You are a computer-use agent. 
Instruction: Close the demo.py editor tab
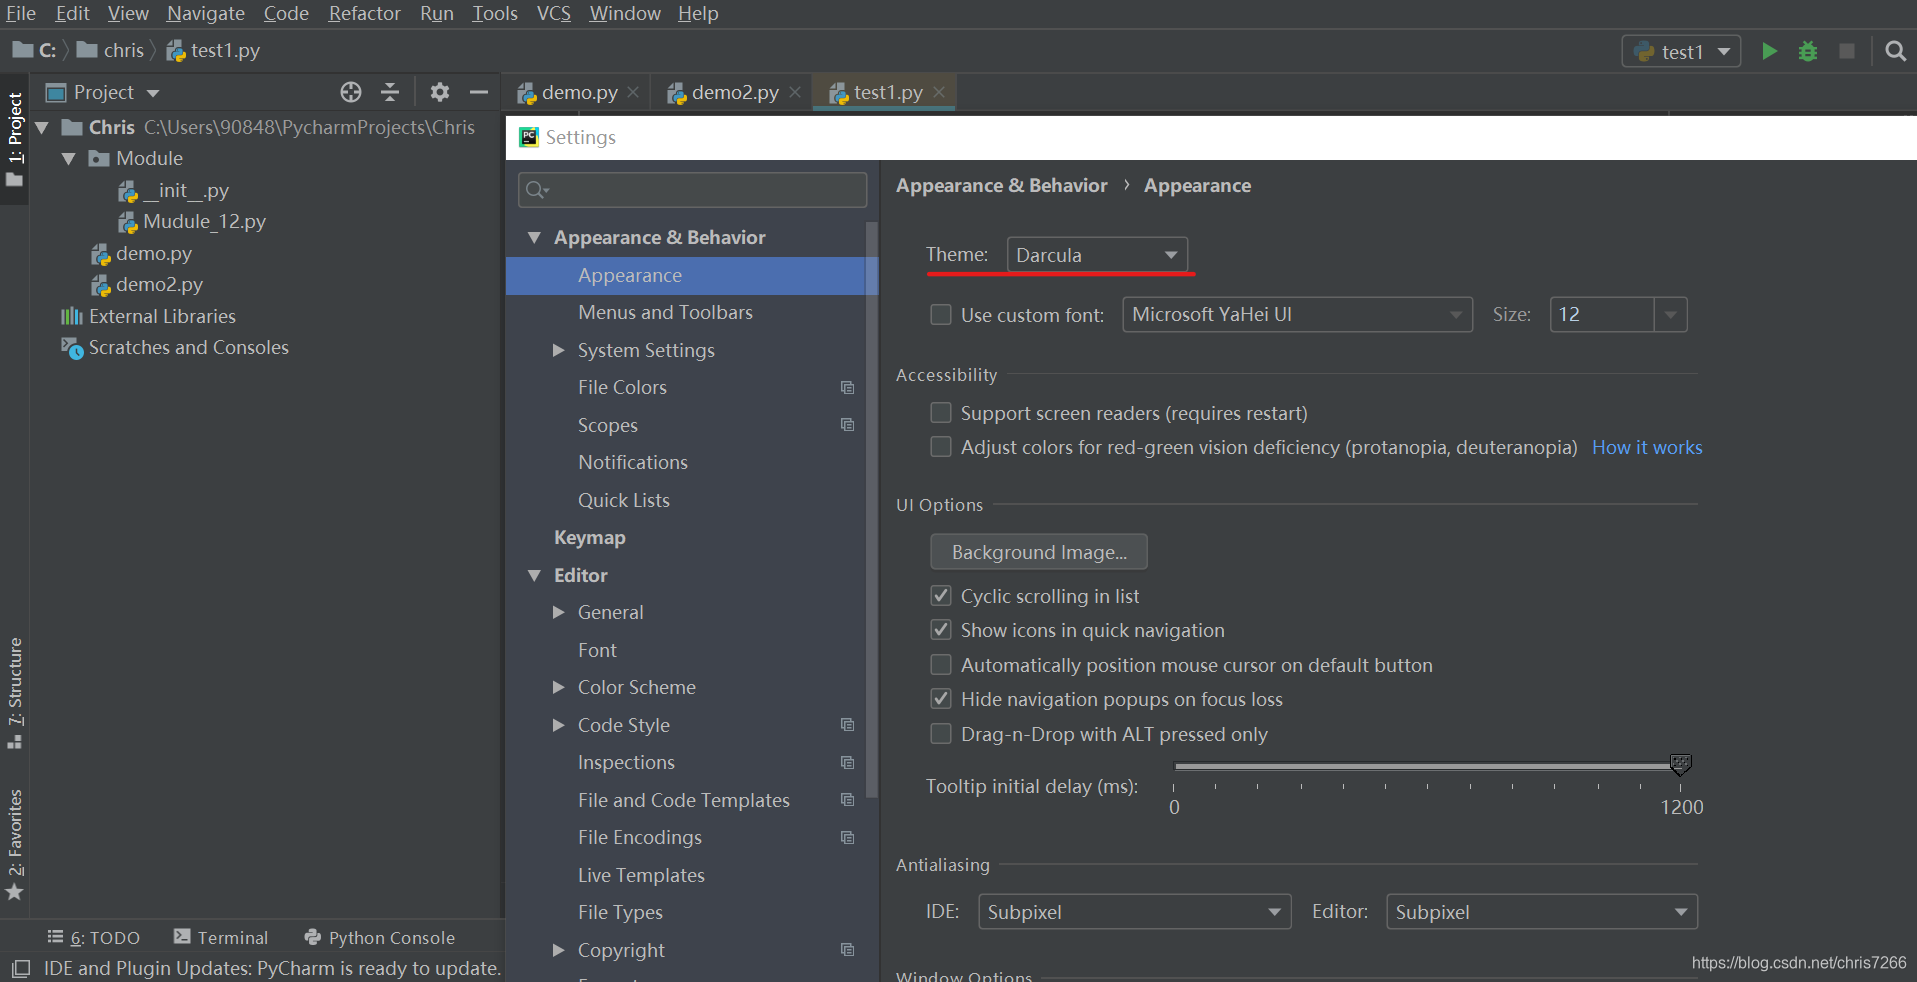point(633,92)
